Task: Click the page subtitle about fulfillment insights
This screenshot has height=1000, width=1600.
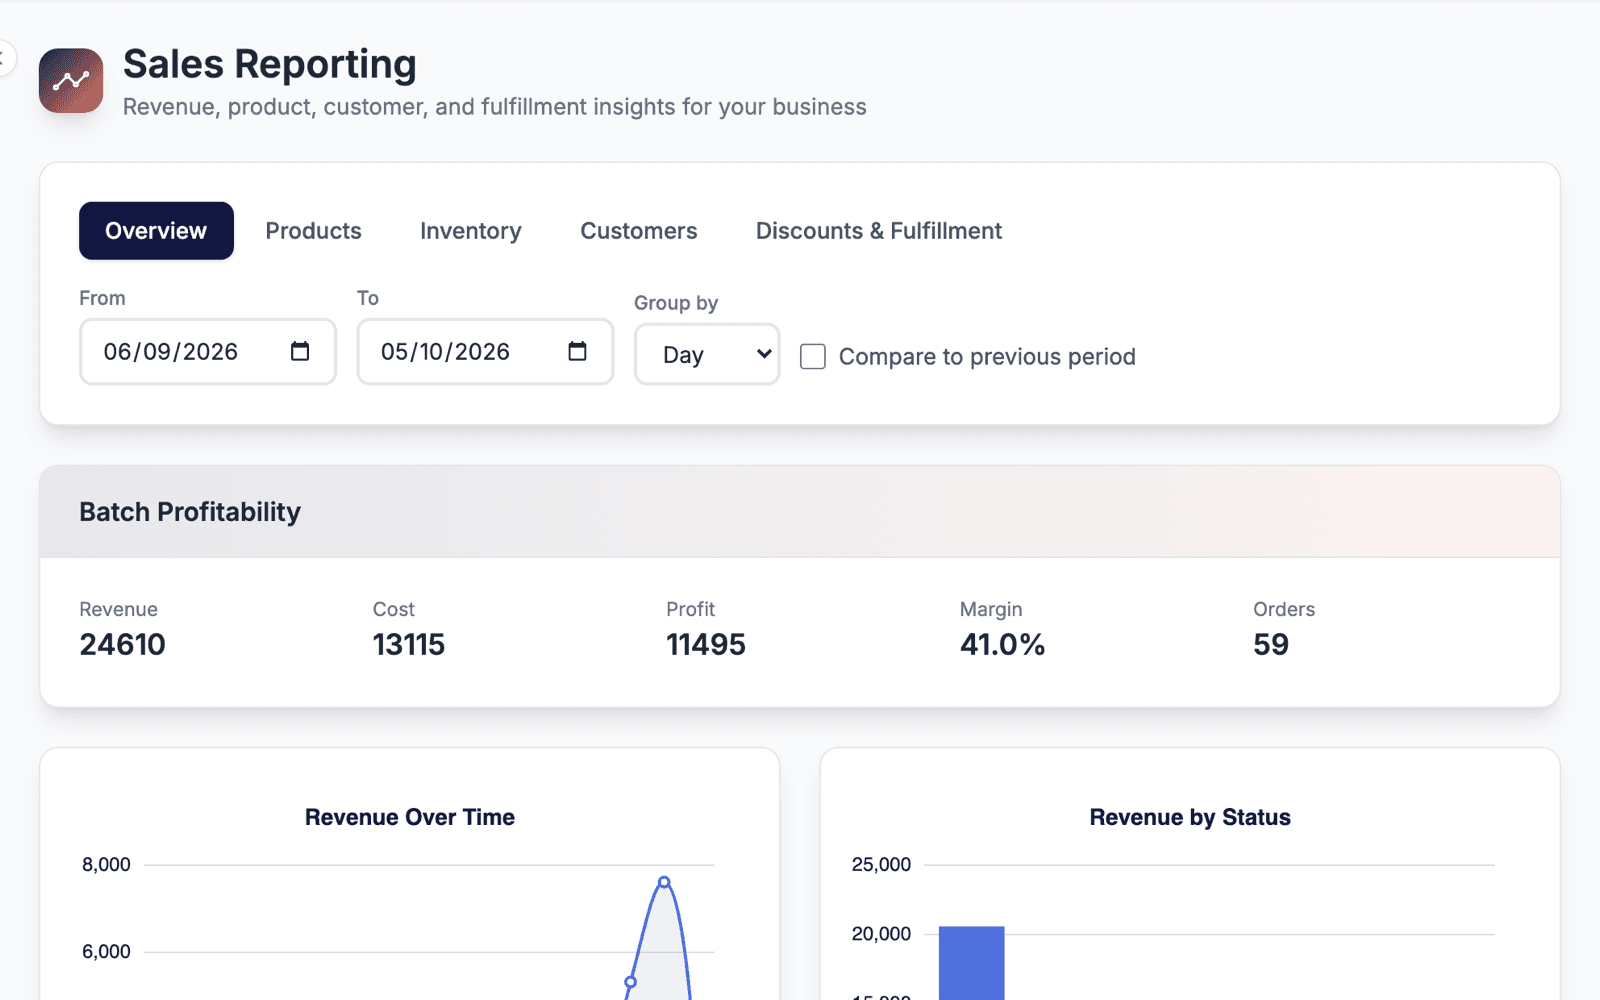Action: [495, 107]
